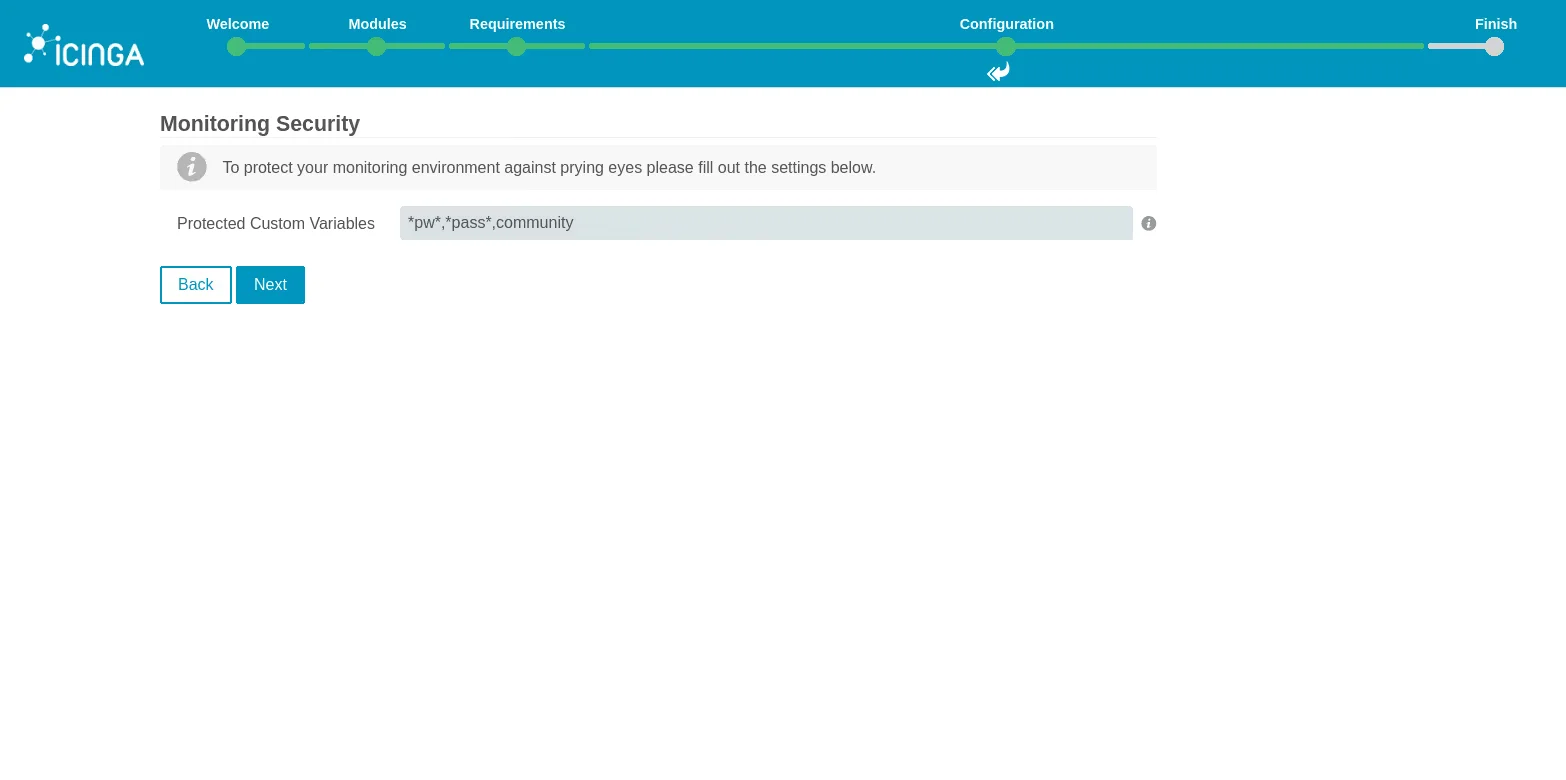Image resolution: width=1566 pixels, height=780 pixels.
Task: Jump to the Finish wizard step label
Action: click(1495, 24)
